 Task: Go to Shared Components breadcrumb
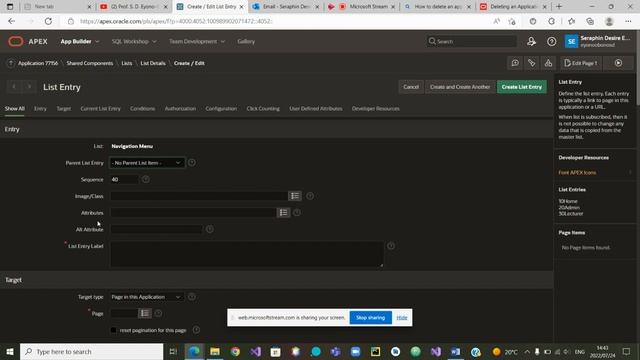click(x=90, y=63)
